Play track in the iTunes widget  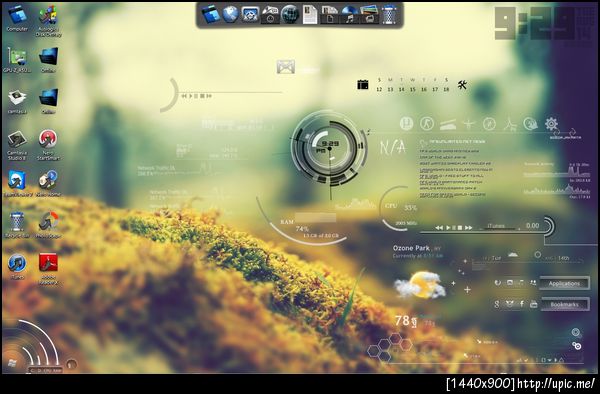pyautogui.click(x=448, y=228)
